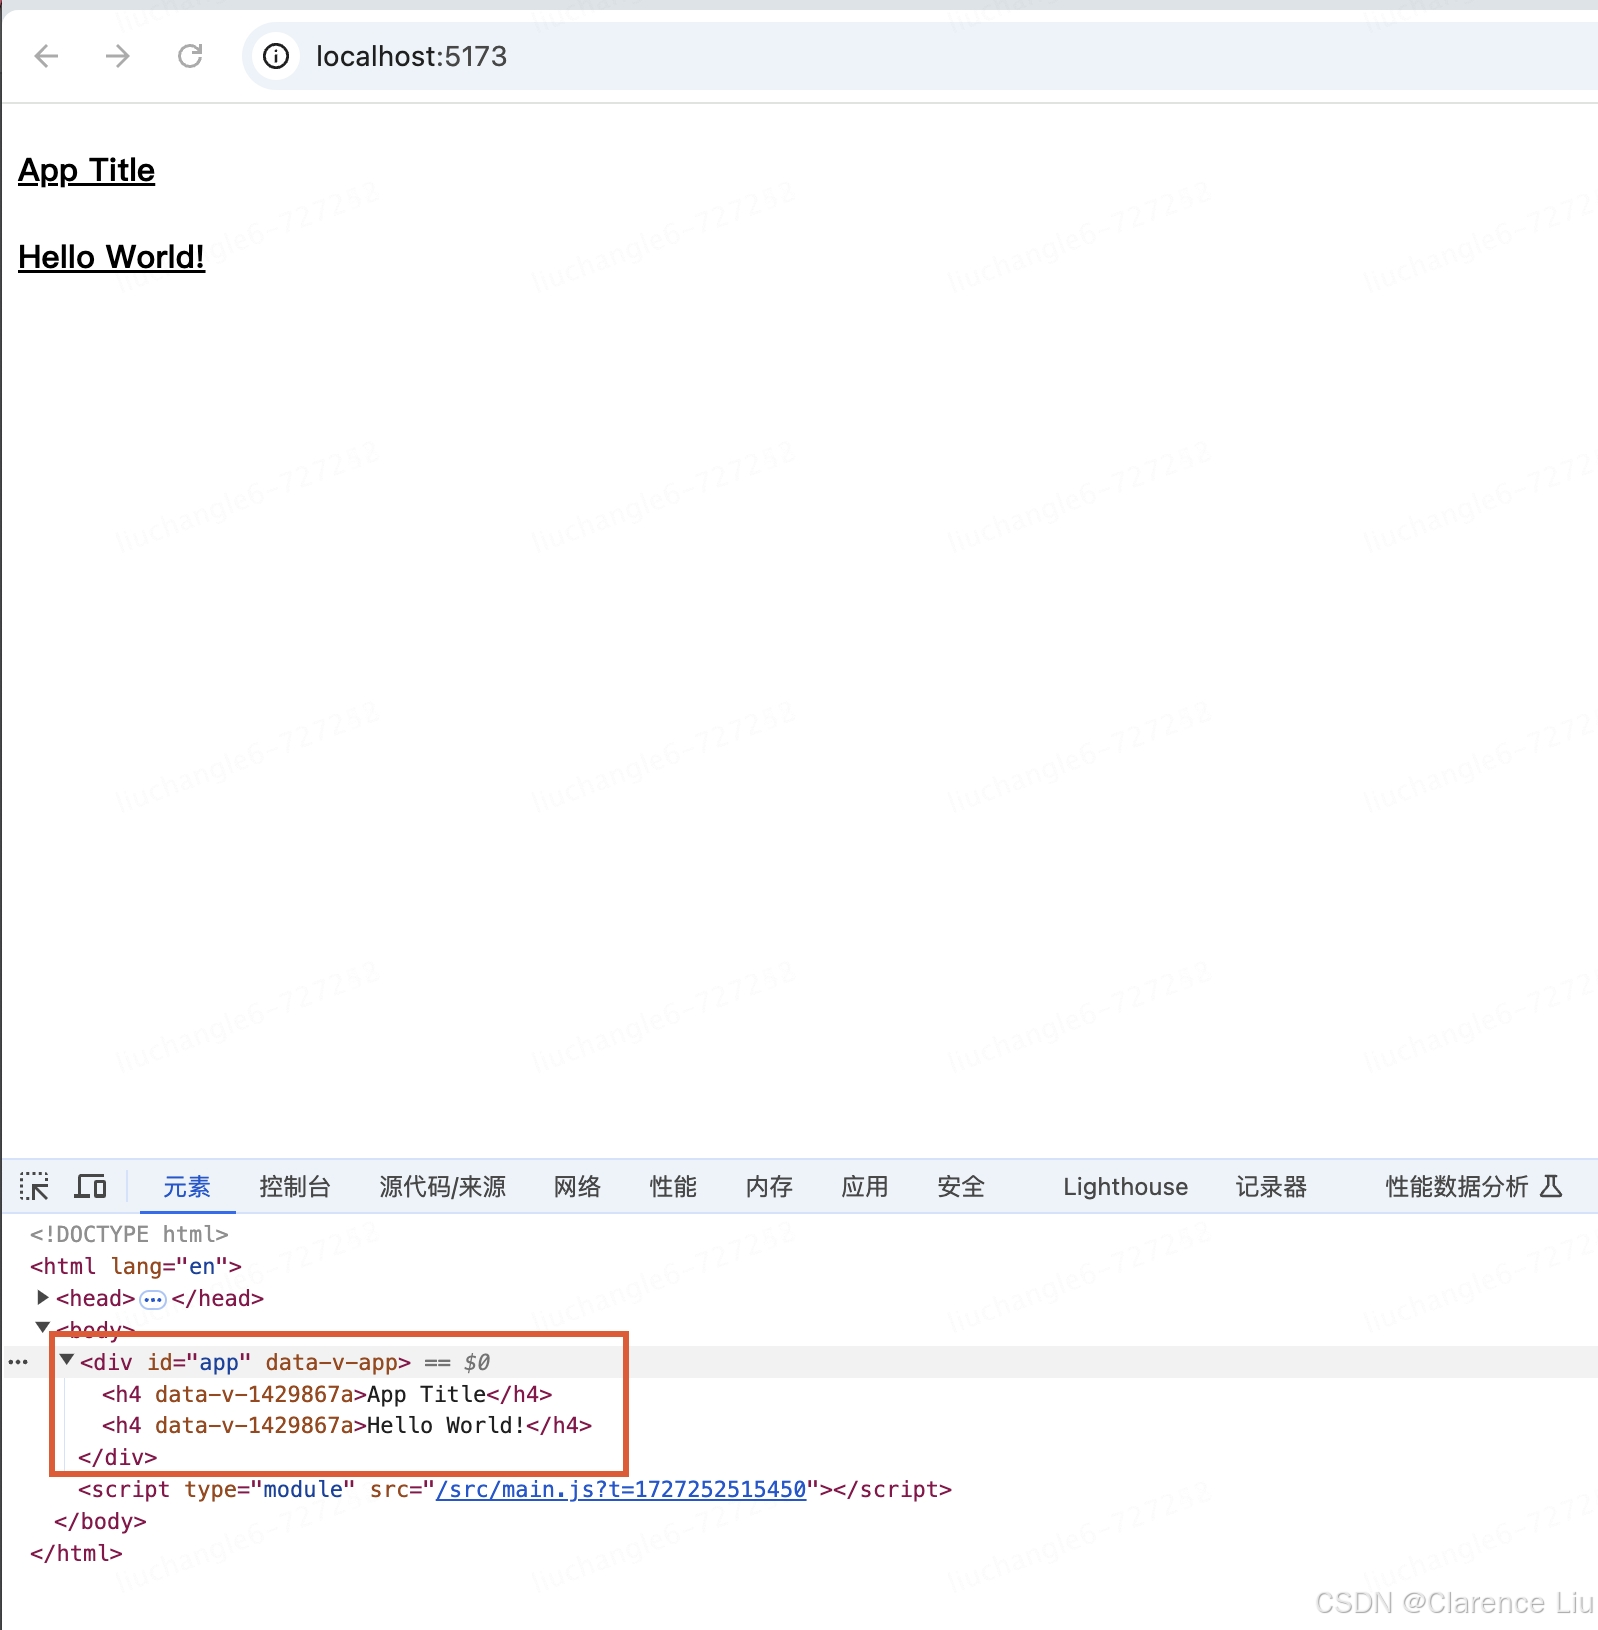Switch to the 元素 tab
This screenshot has height=1630, width=1598.
click(187, 1186)
